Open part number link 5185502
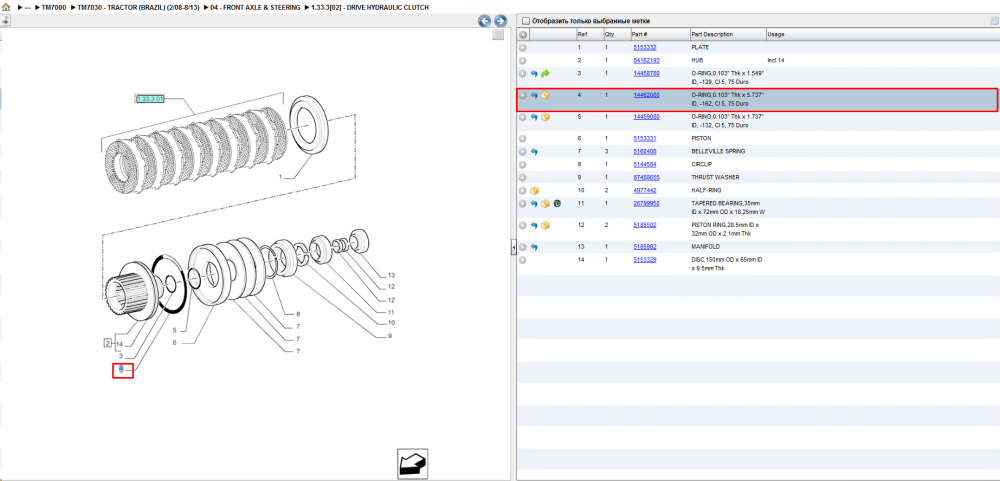This screenshot has width=1000, height=481. pyautogui.click(x=645, y=225)
